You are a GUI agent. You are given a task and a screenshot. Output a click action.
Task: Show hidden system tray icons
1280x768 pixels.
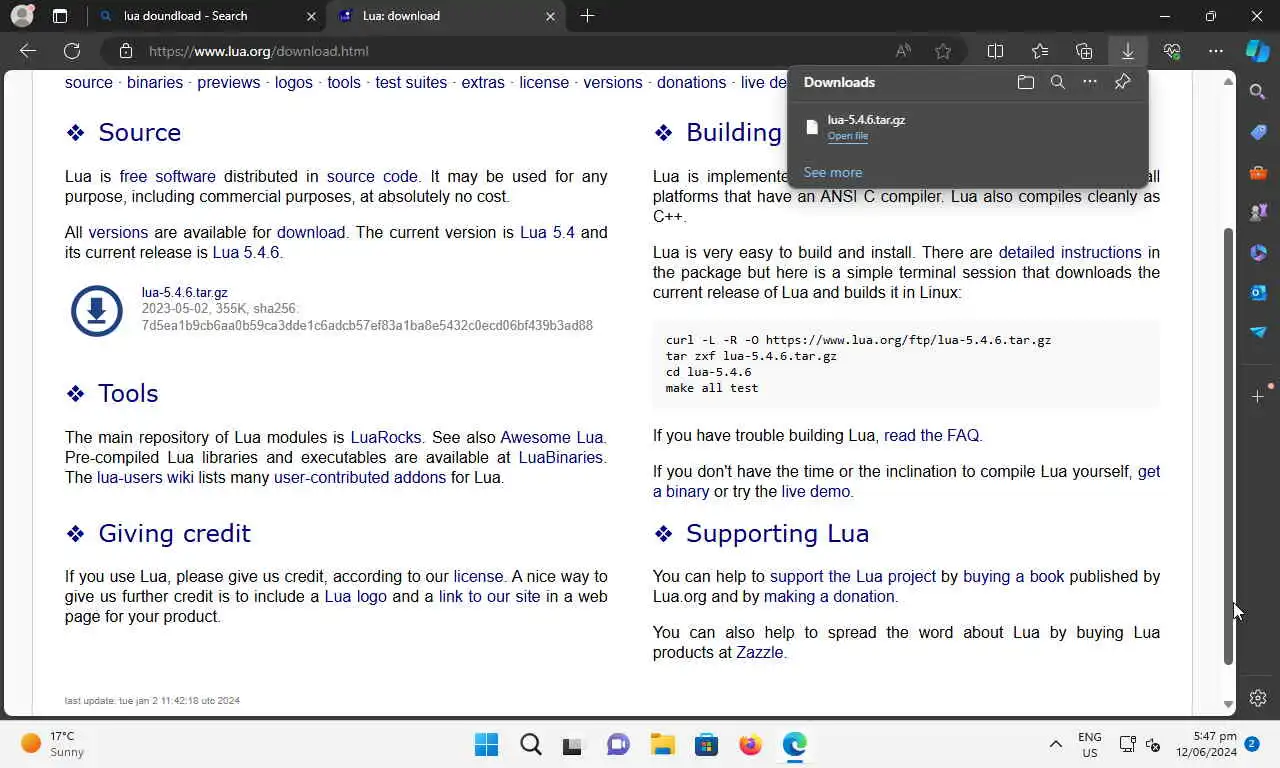[x=1055, y=744]
